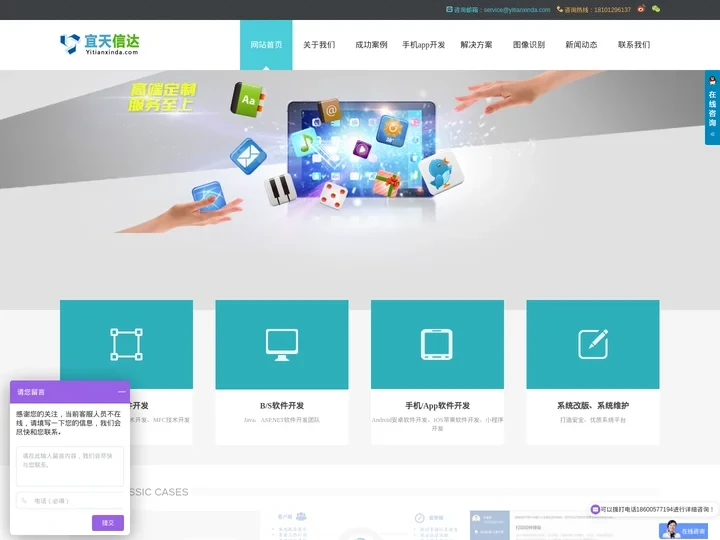Viewport: 720px width, 540px height.
Task: Click the phone 18600577194 consultation notice
Action: [652, 509]
